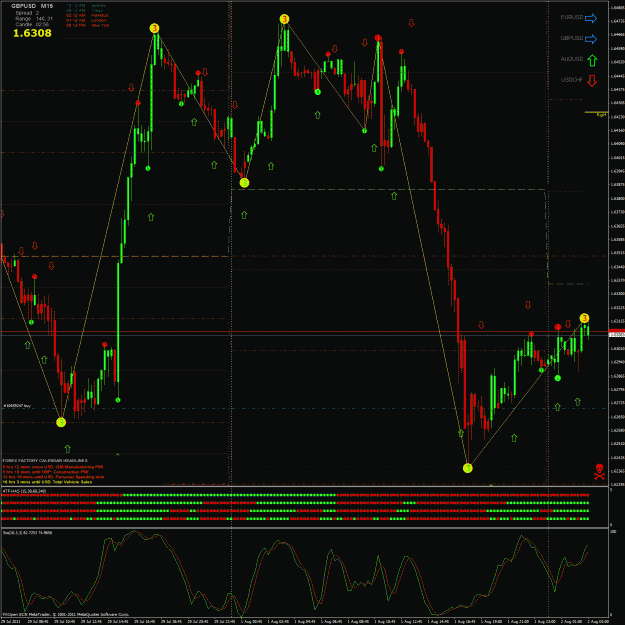Viewport: 625px width, 625px height.
Task: Open the USD Personal Spending headline
Action: (53, 477)
